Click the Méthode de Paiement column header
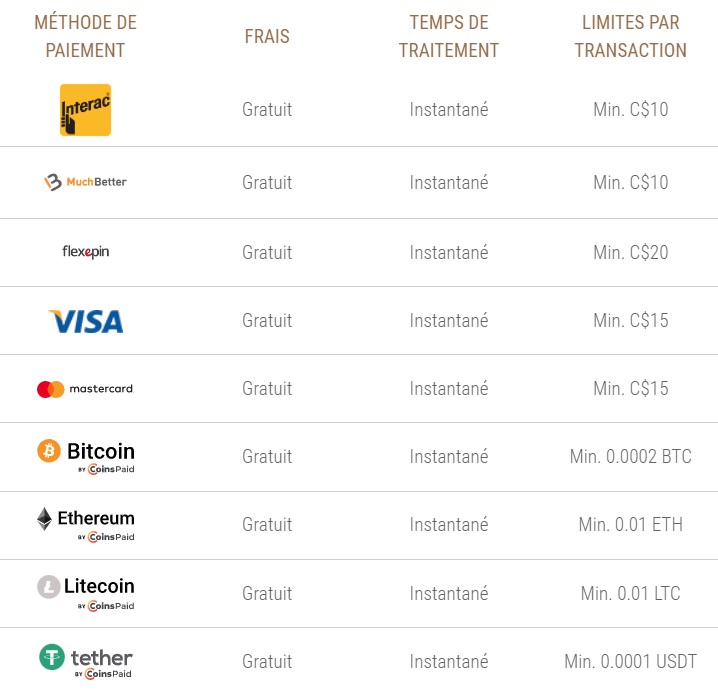This screenshot has height=694, width=718. [x=86, y=36]
